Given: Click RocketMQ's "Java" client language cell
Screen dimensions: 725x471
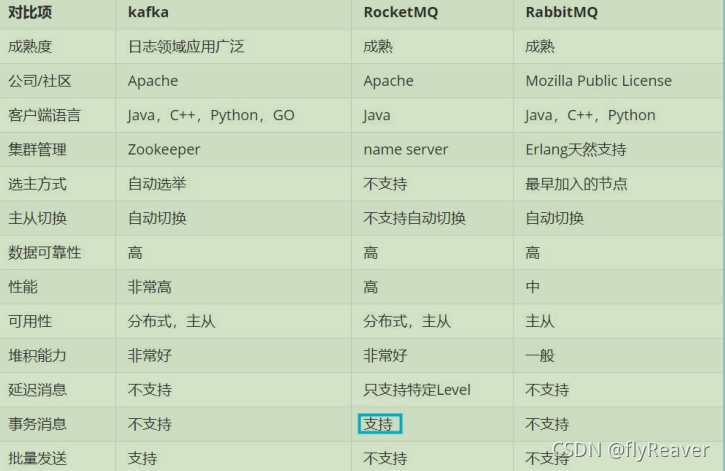Looking at the screenshot, I should pos(377,115).
